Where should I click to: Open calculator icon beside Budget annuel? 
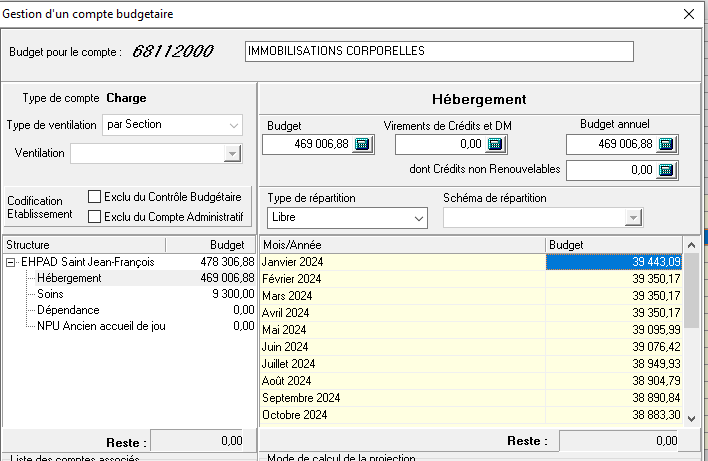[x=666, y=145]
